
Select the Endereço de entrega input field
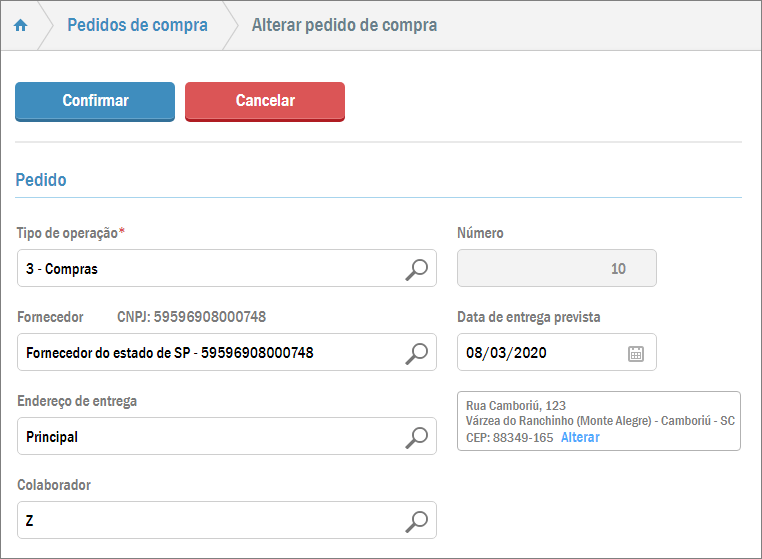pyautogui.click(x=210, y=437)
